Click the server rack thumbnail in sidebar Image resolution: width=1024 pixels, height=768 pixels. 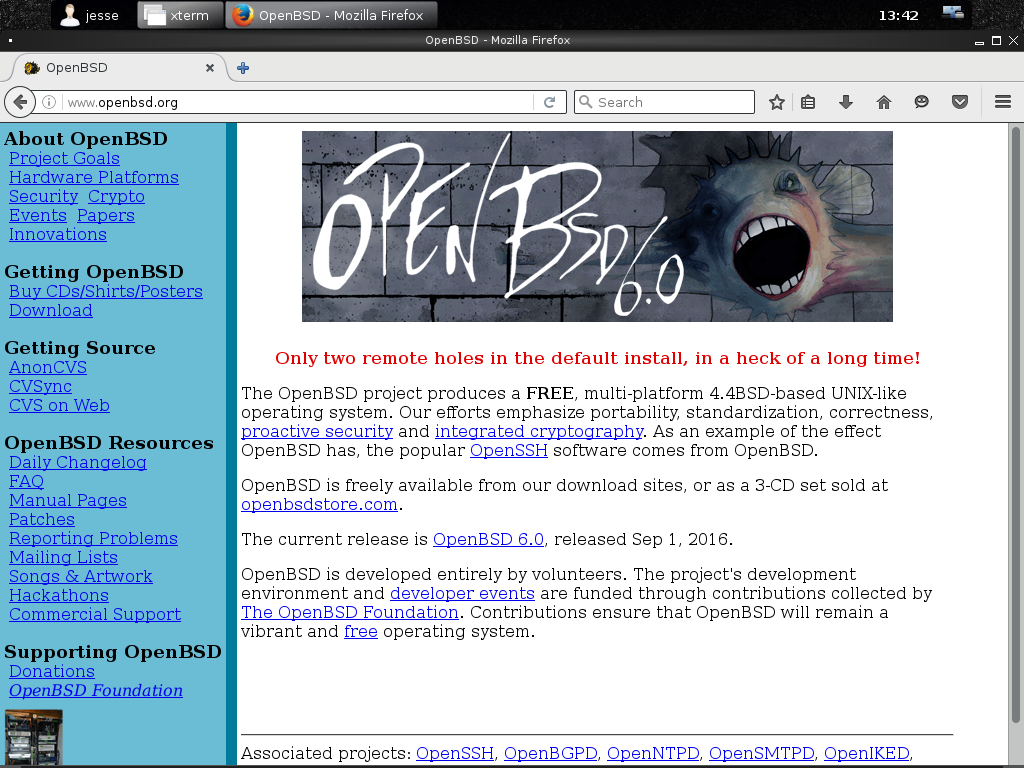pyautogui.click(x=34, y=738)
